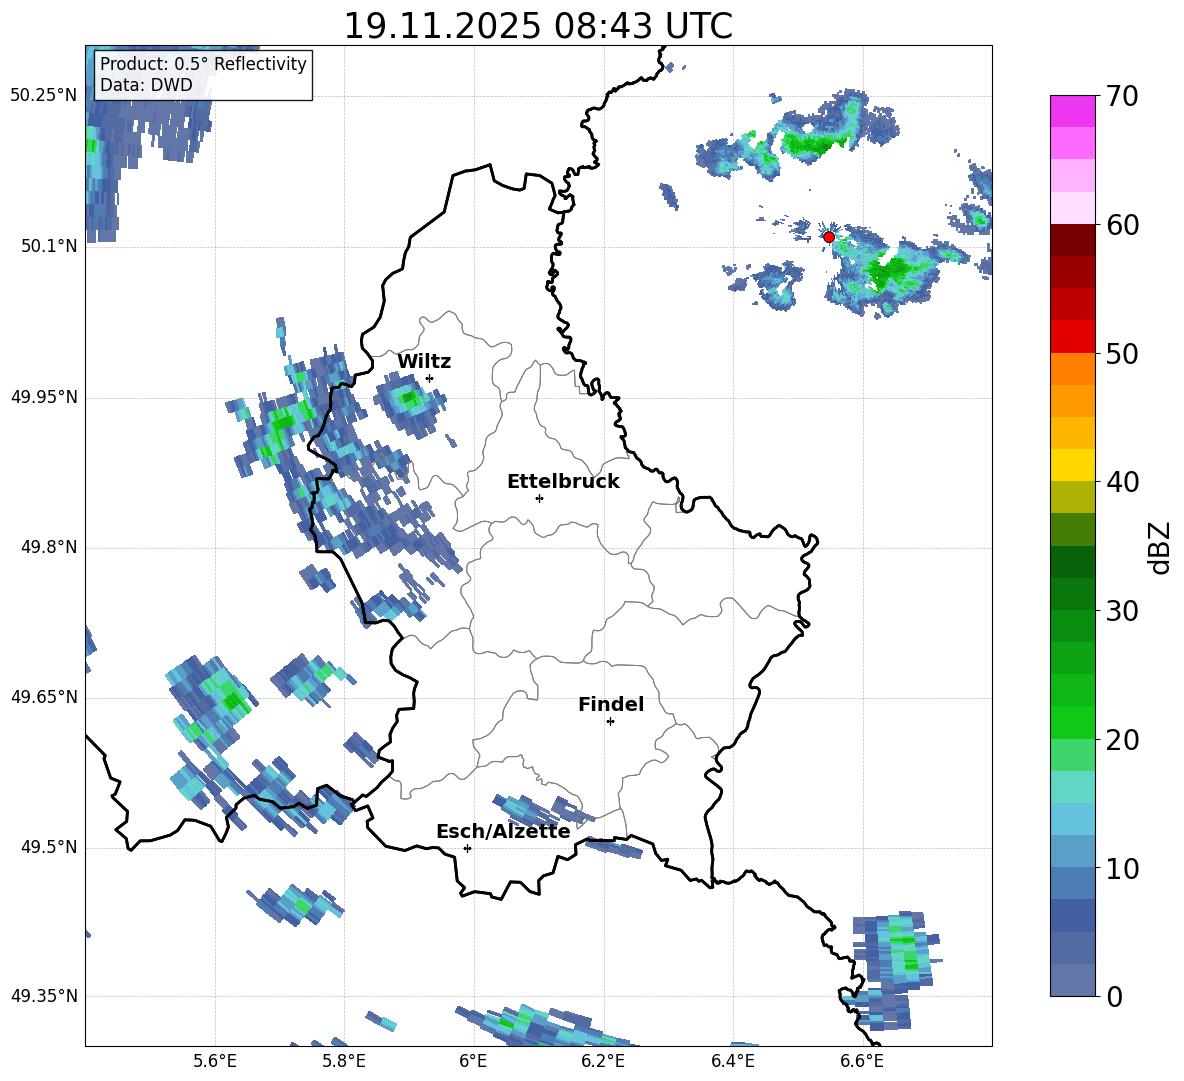Viewport: 1184px width, 1081px height.
Task: Click the orange colorbar segment just below 50
Action: tap(1072, 369)
